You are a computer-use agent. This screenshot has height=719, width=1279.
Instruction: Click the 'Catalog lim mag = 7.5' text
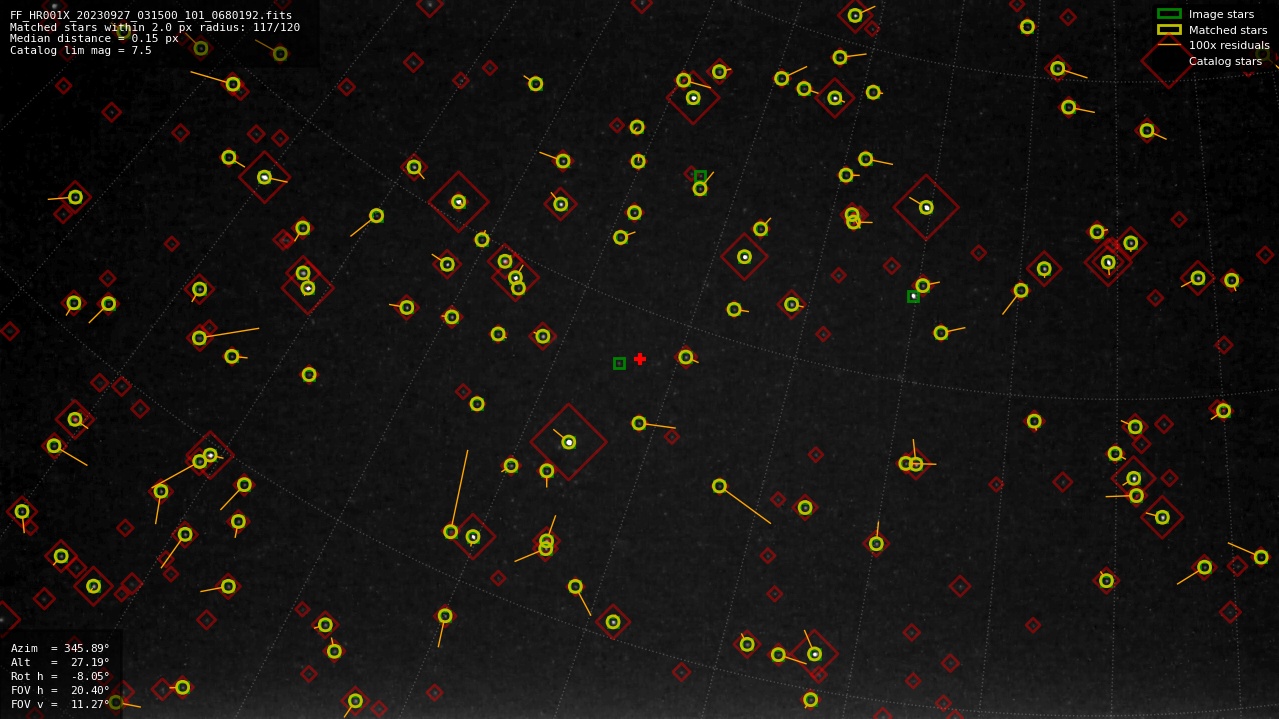pyautogui.click(x=81, y=50)
